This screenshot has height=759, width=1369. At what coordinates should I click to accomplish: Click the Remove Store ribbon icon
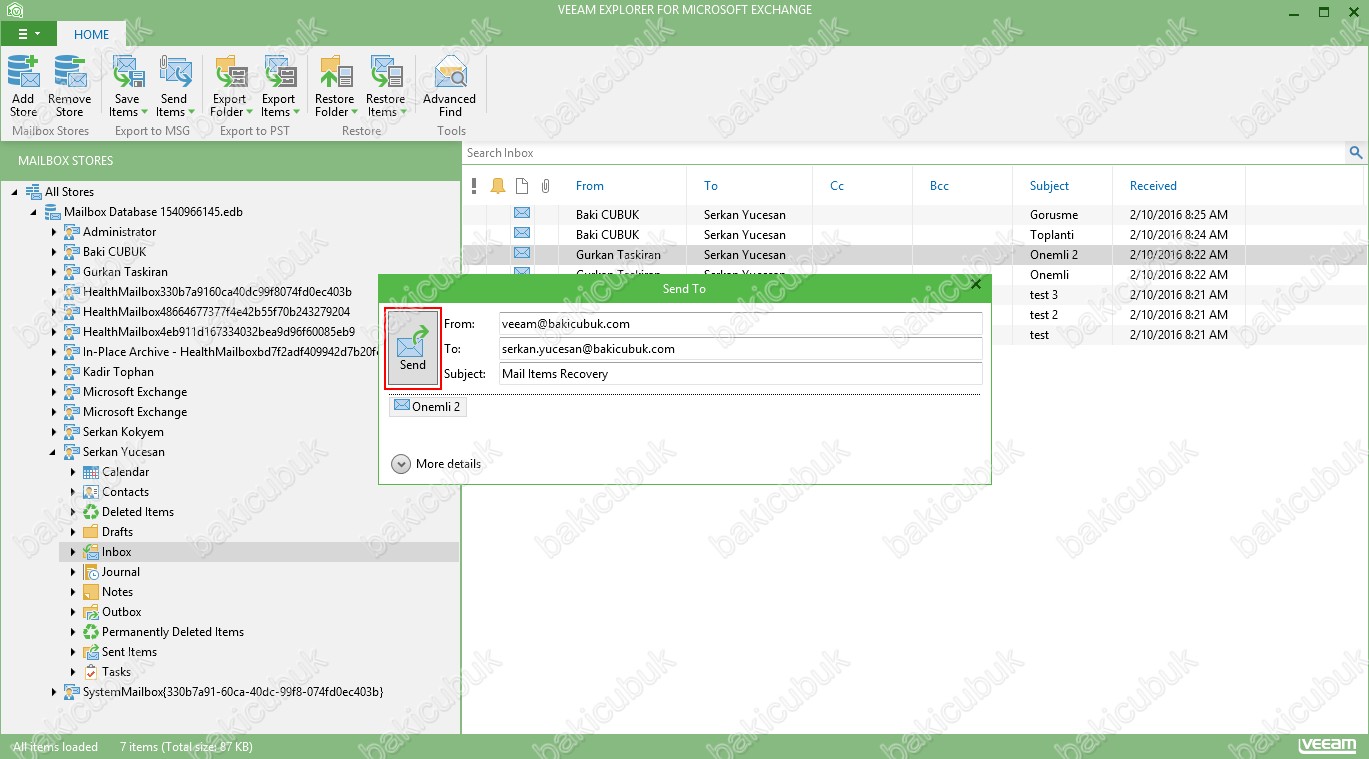coord(70,86)
